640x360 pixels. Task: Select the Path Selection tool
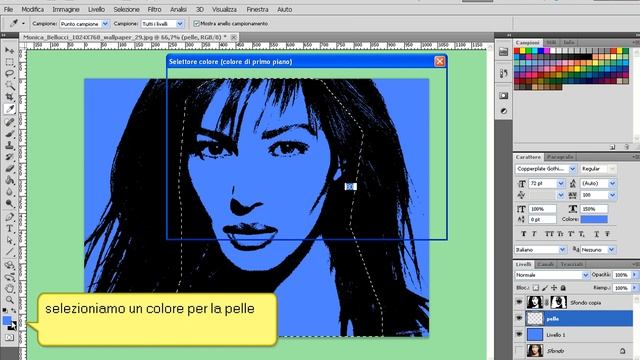click(9, 240)
